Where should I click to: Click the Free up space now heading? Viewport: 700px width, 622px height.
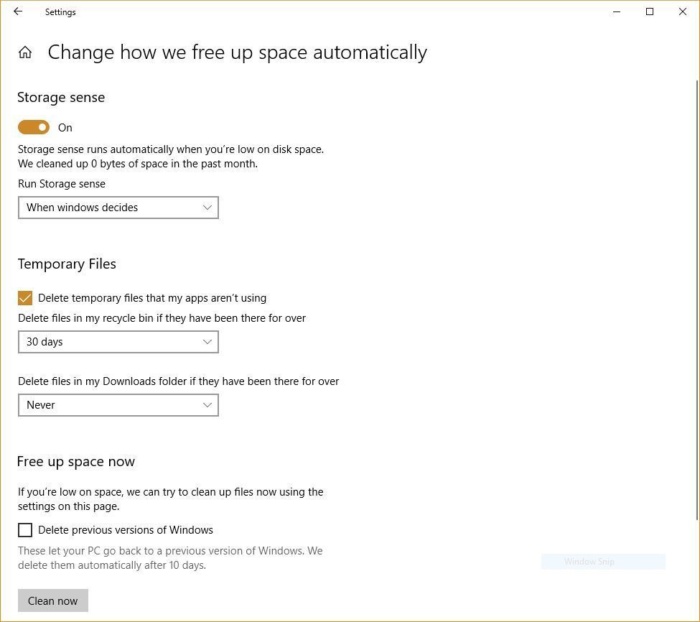(76, 461)
